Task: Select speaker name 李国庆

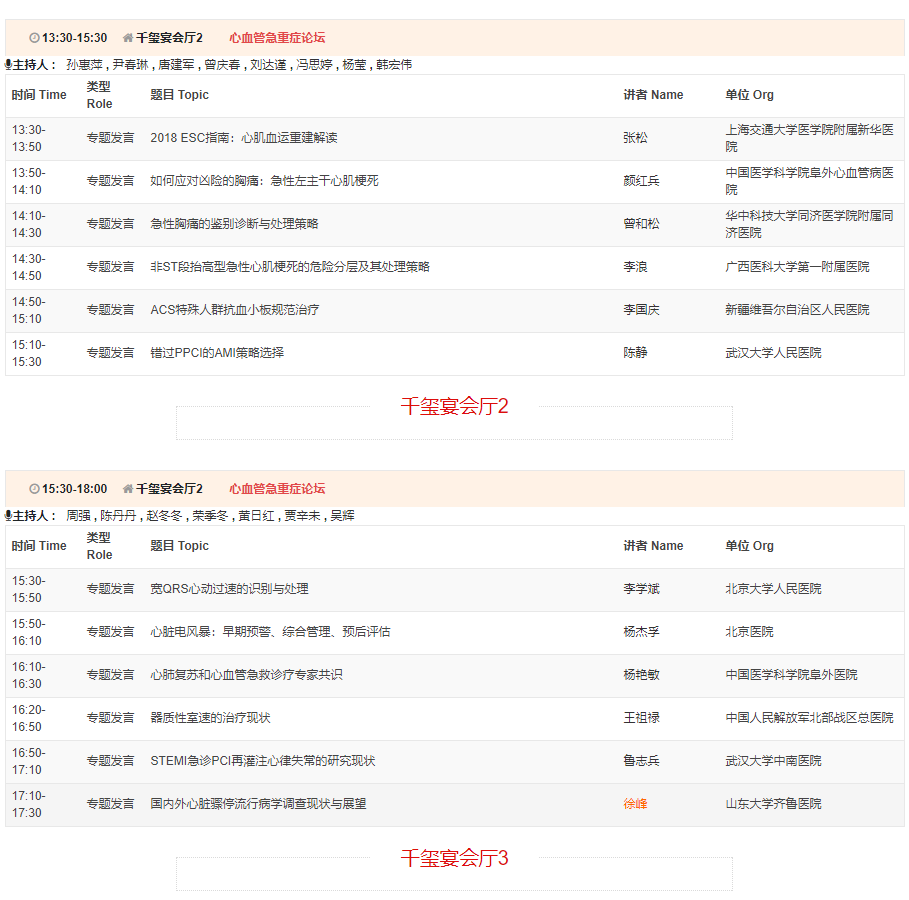Action: point(641,310)
